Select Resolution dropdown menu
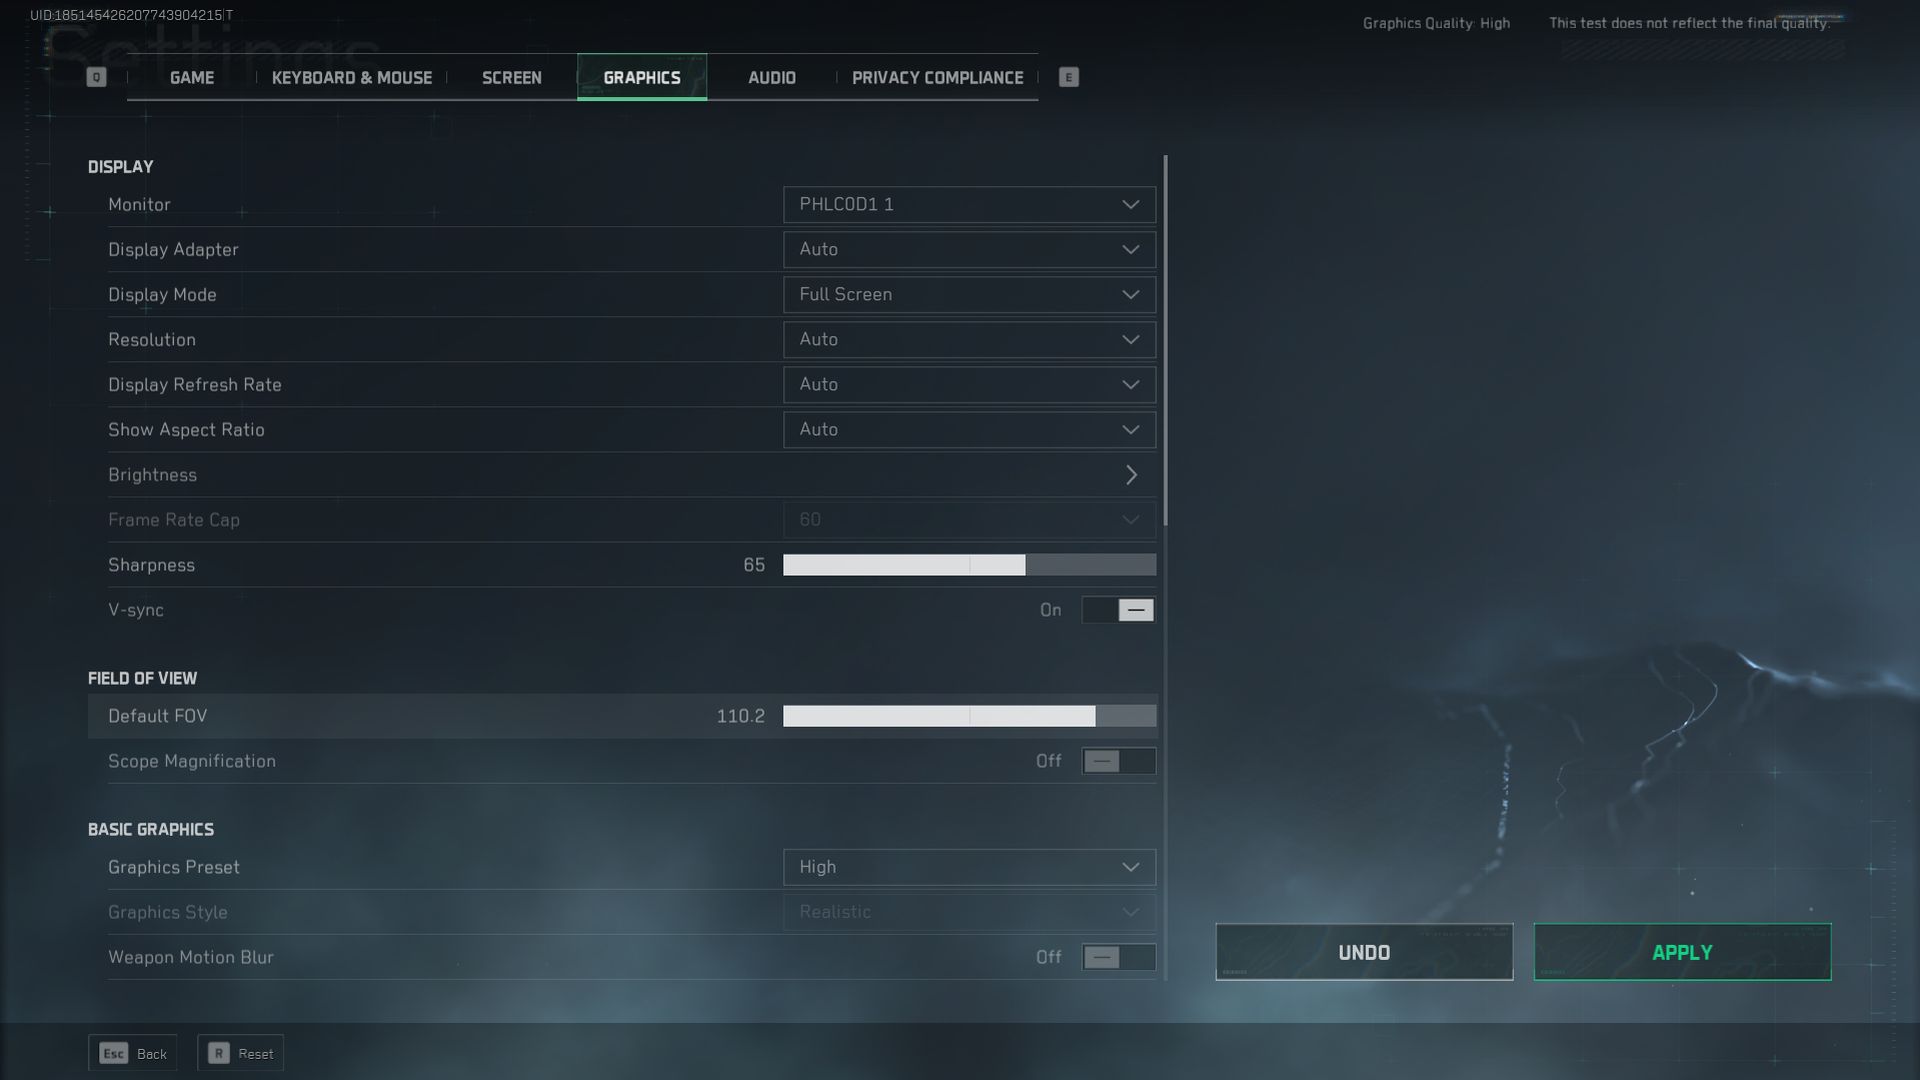Image resolution: width=1920 pixels, height=1080 pixels. [x=969, y=339]
